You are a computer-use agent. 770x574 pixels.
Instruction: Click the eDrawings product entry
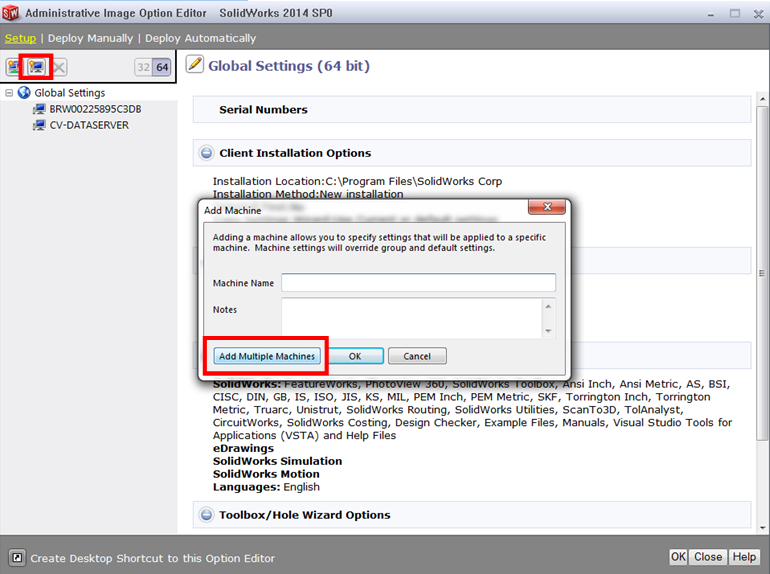click(243, 448)
